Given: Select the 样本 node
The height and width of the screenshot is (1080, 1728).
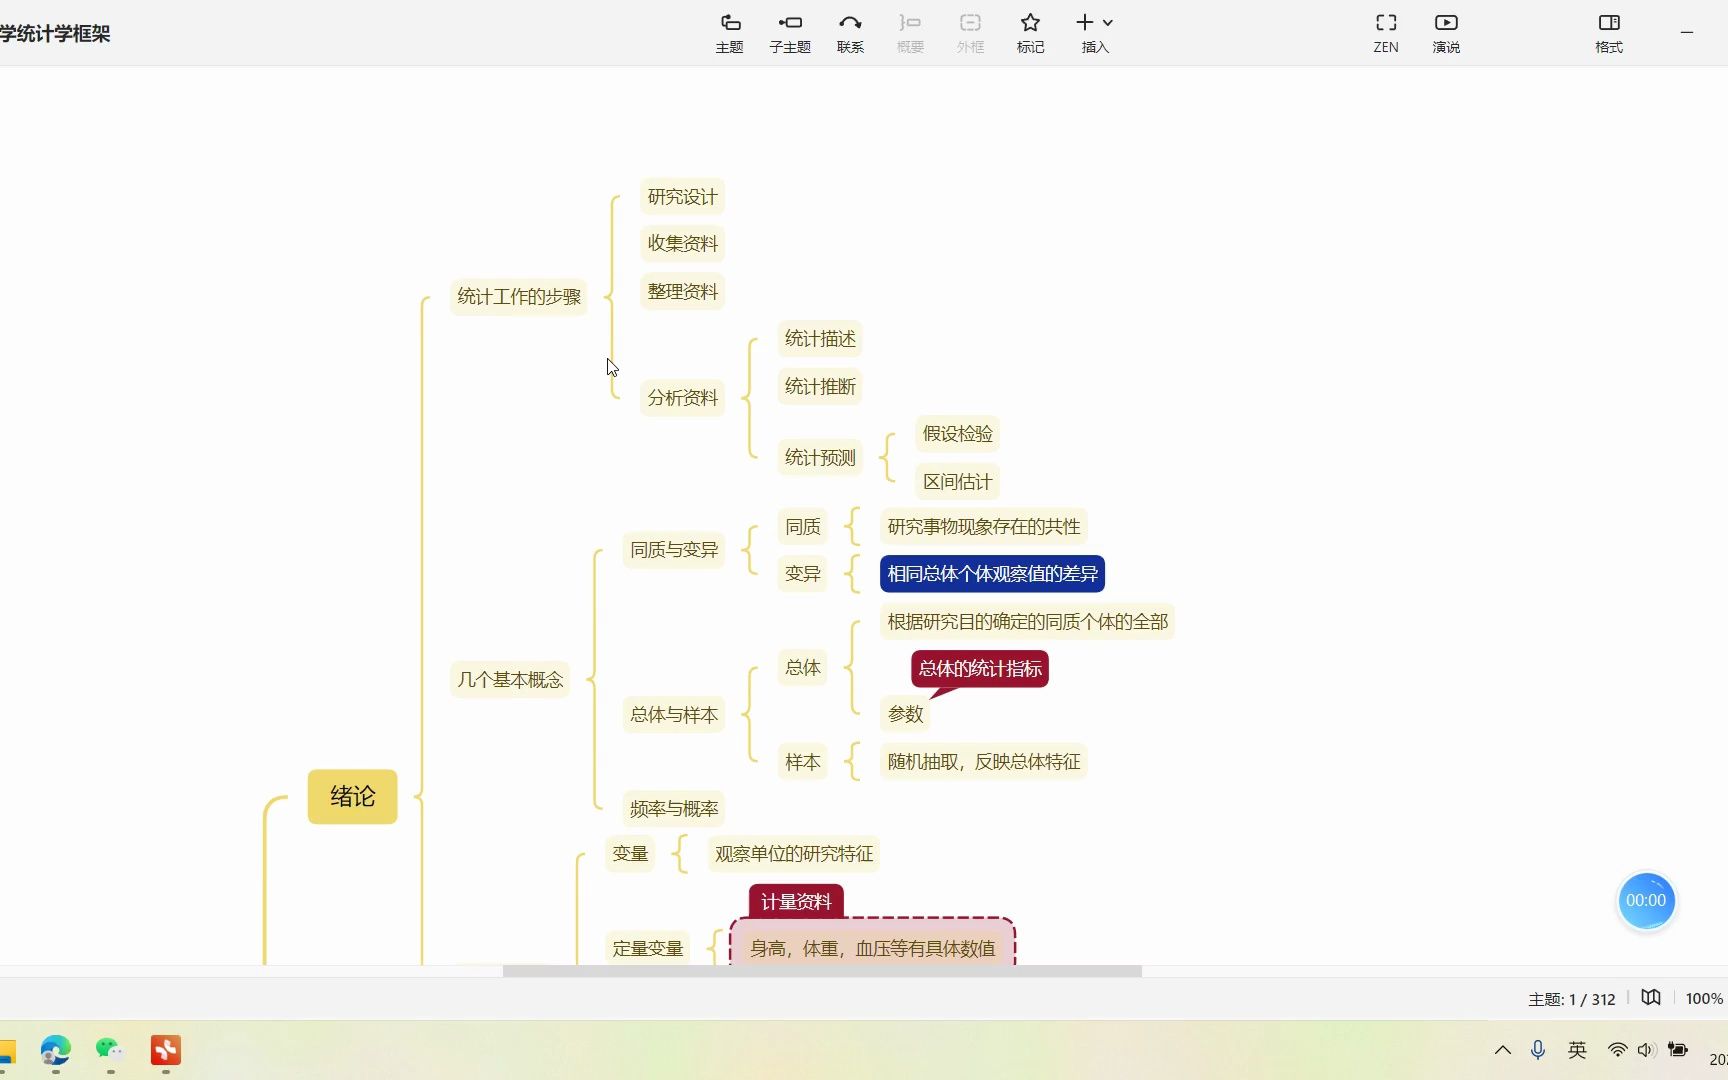Looking at the screenshot, I should coord(802,761).
